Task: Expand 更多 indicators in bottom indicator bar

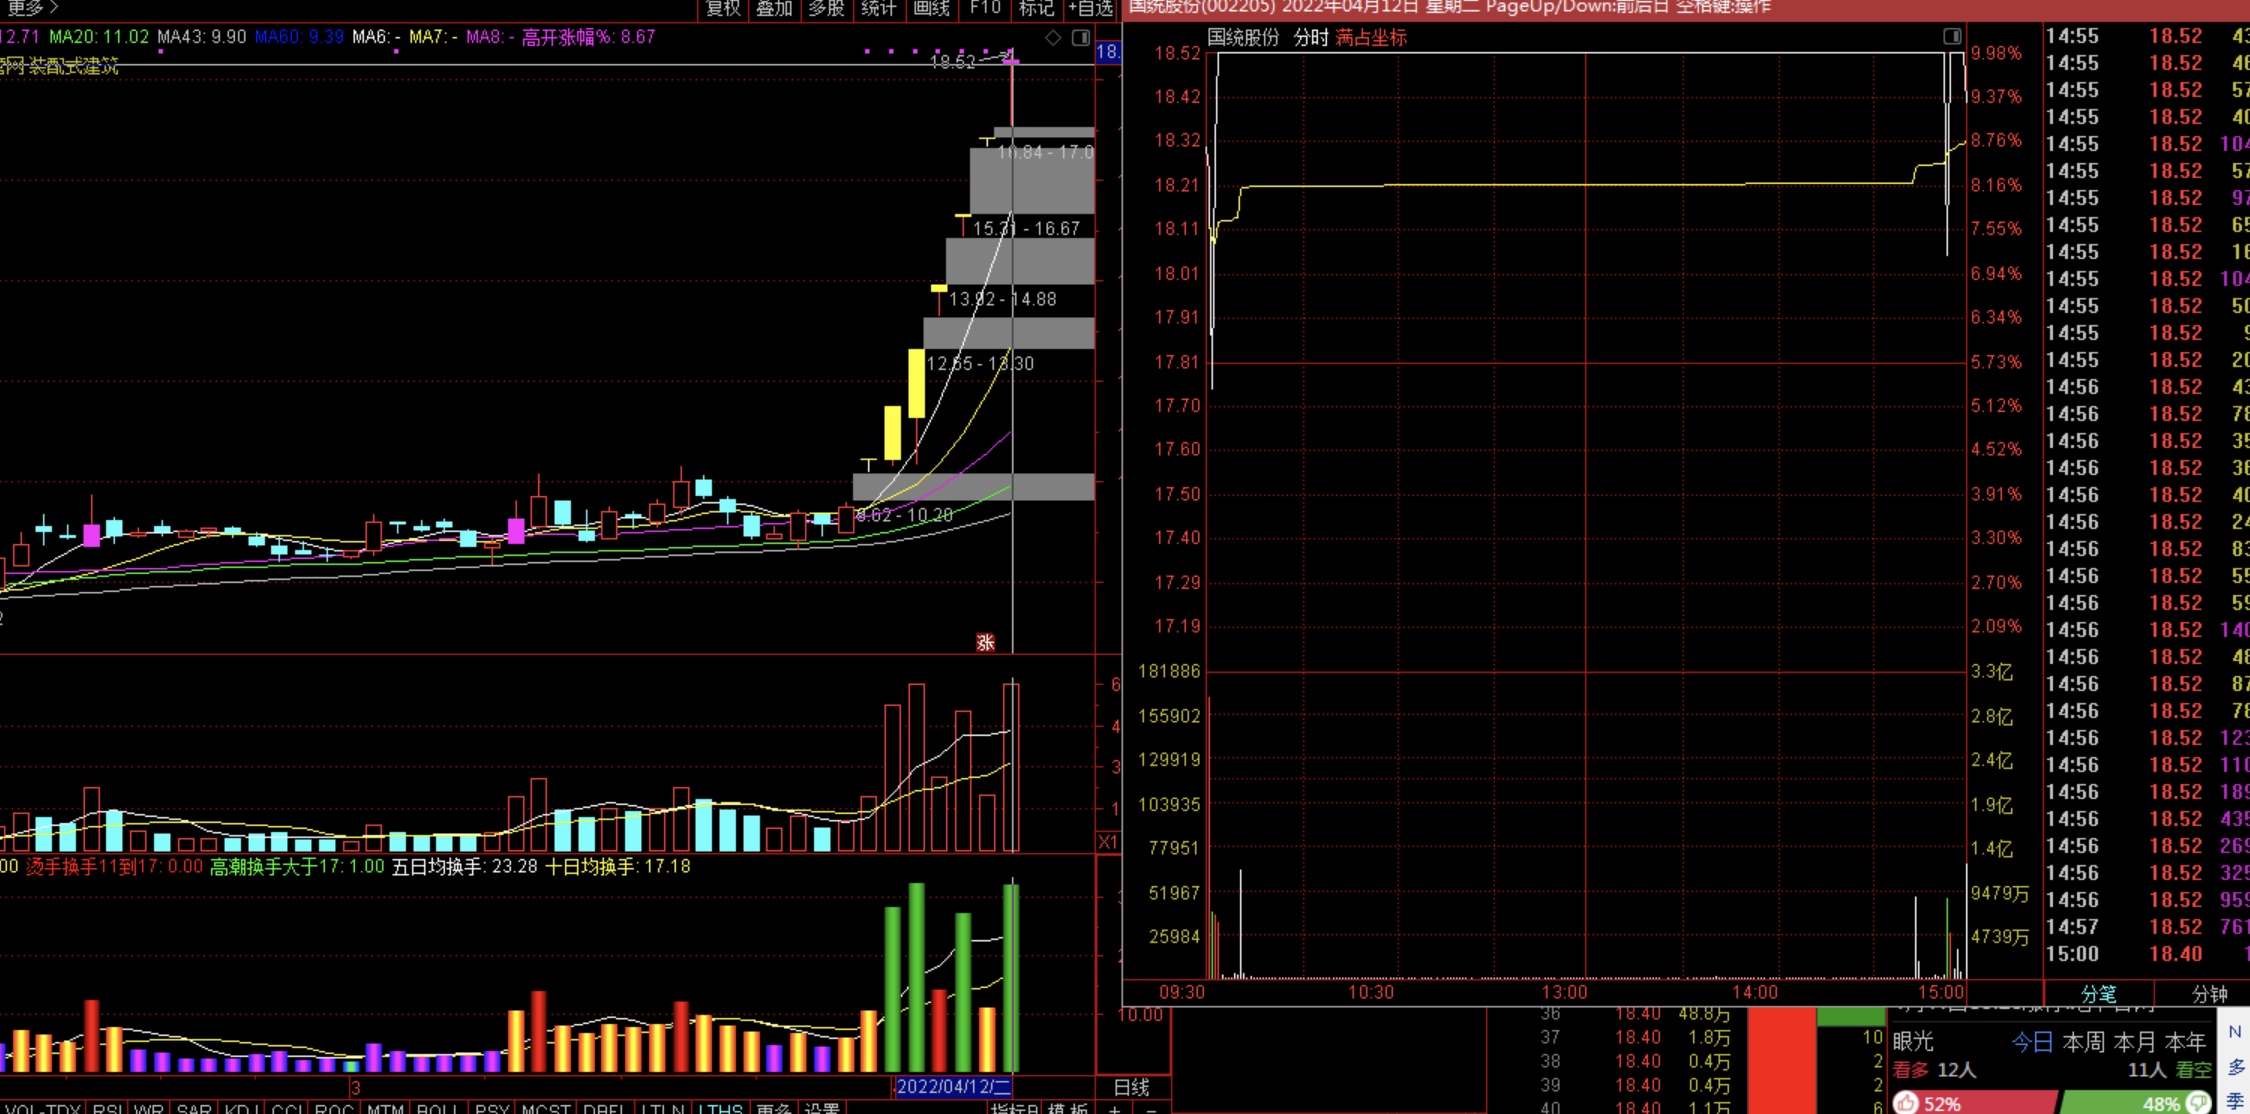Action: [773, 1108]
